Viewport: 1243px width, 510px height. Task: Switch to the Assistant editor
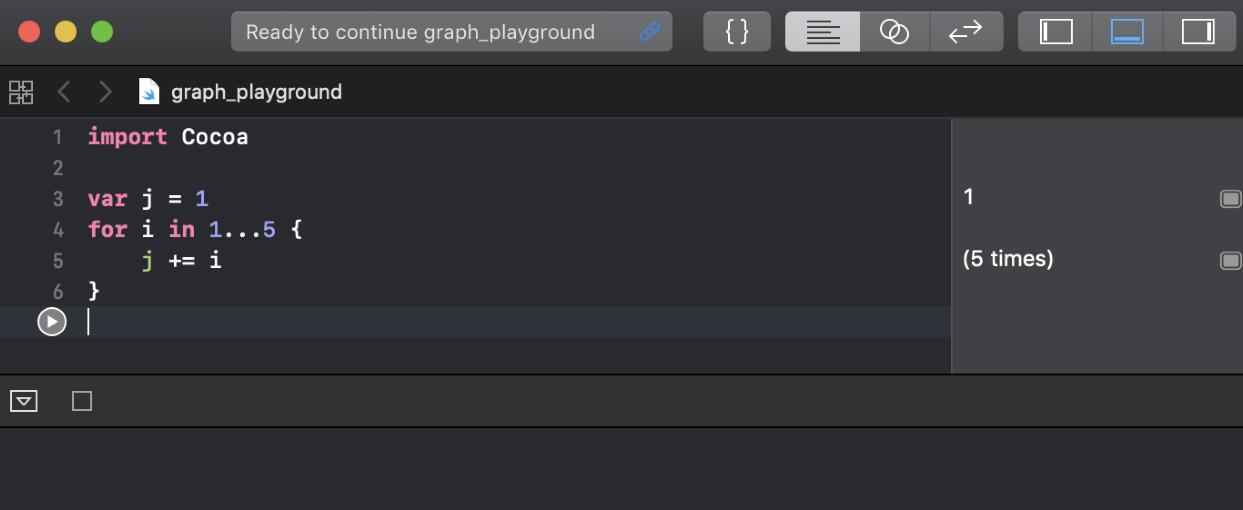pyautogui.click(x=894, y=32)
